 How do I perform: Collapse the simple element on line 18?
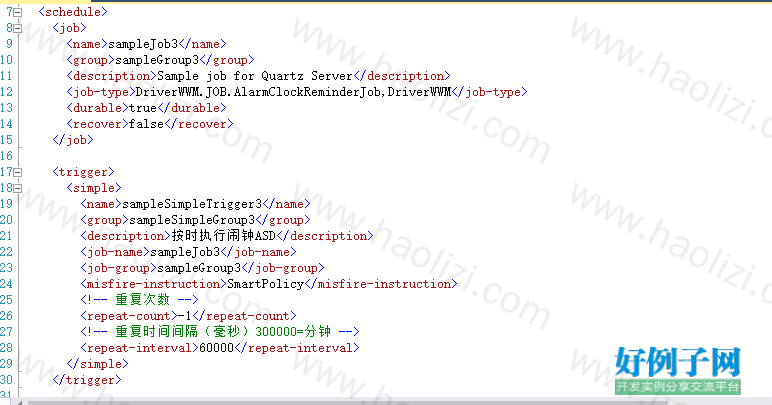[x=18, y=188]
